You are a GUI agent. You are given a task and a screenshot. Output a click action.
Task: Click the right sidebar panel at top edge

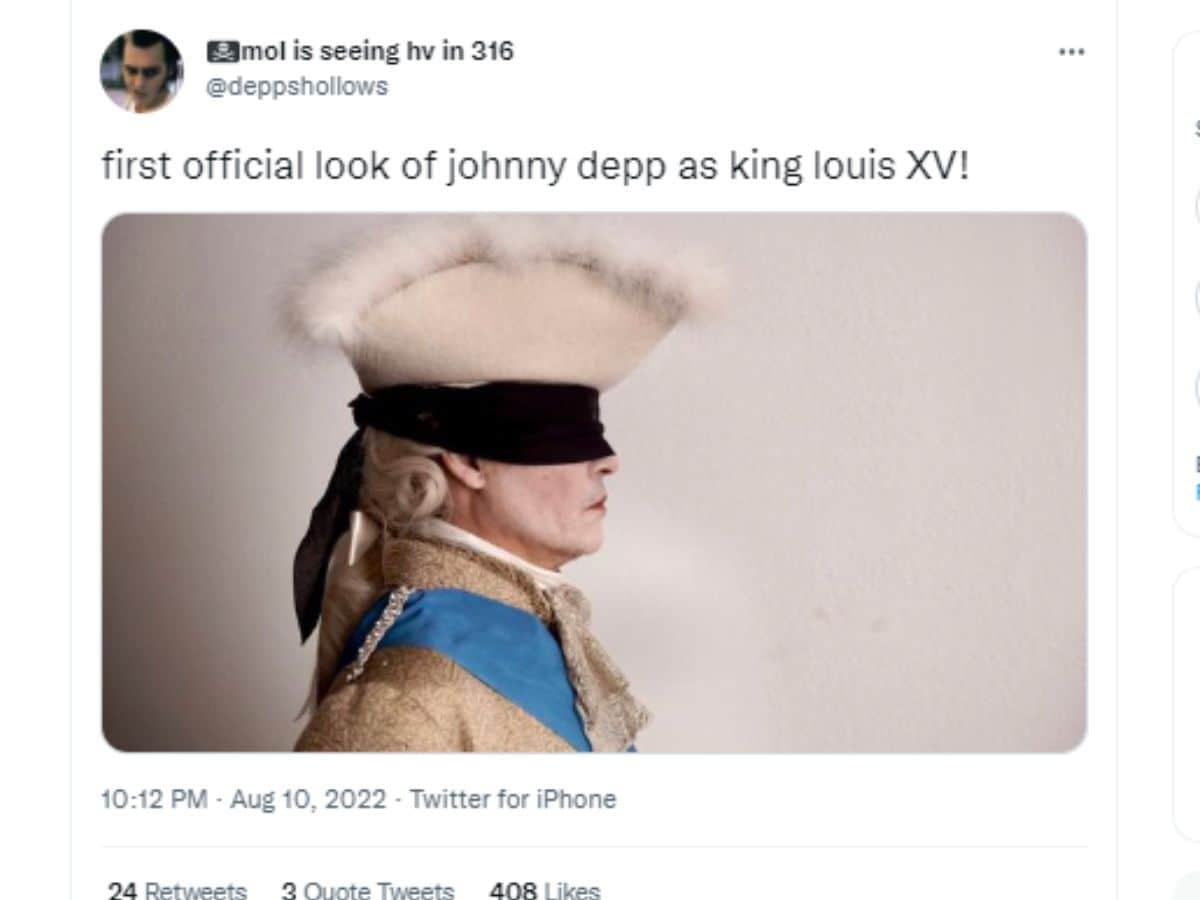[1186, 280]
